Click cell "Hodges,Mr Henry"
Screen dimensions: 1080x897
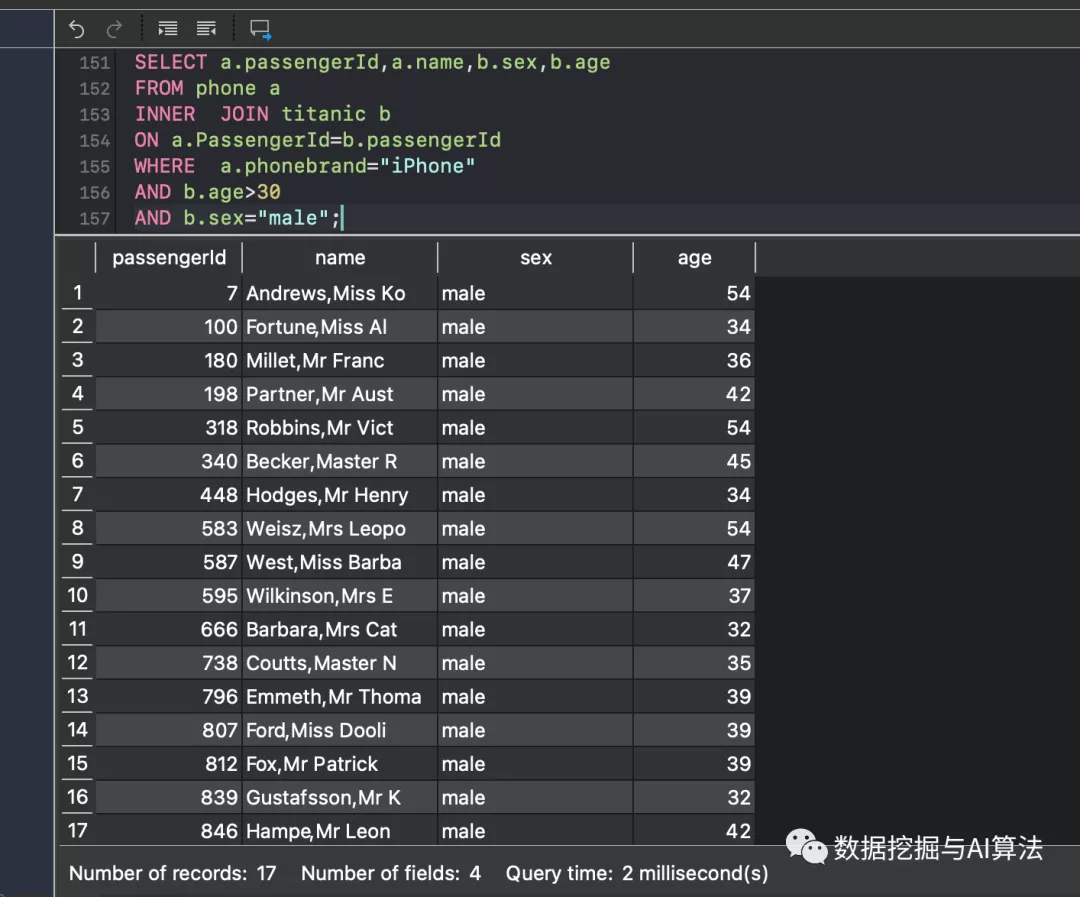[340, 495]
